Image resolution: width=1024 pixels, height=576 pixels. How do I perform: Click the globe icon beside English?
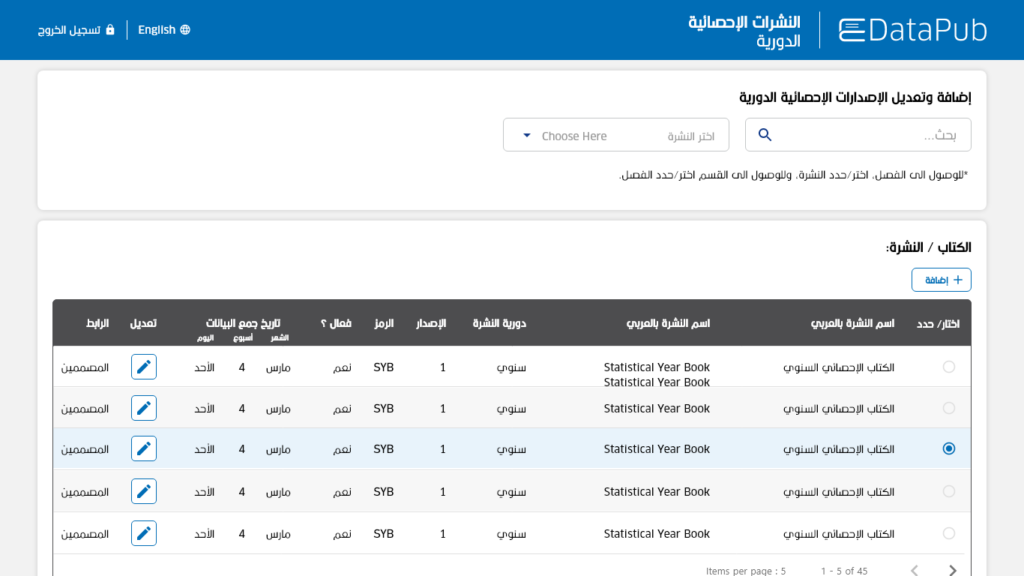point(187,29)
